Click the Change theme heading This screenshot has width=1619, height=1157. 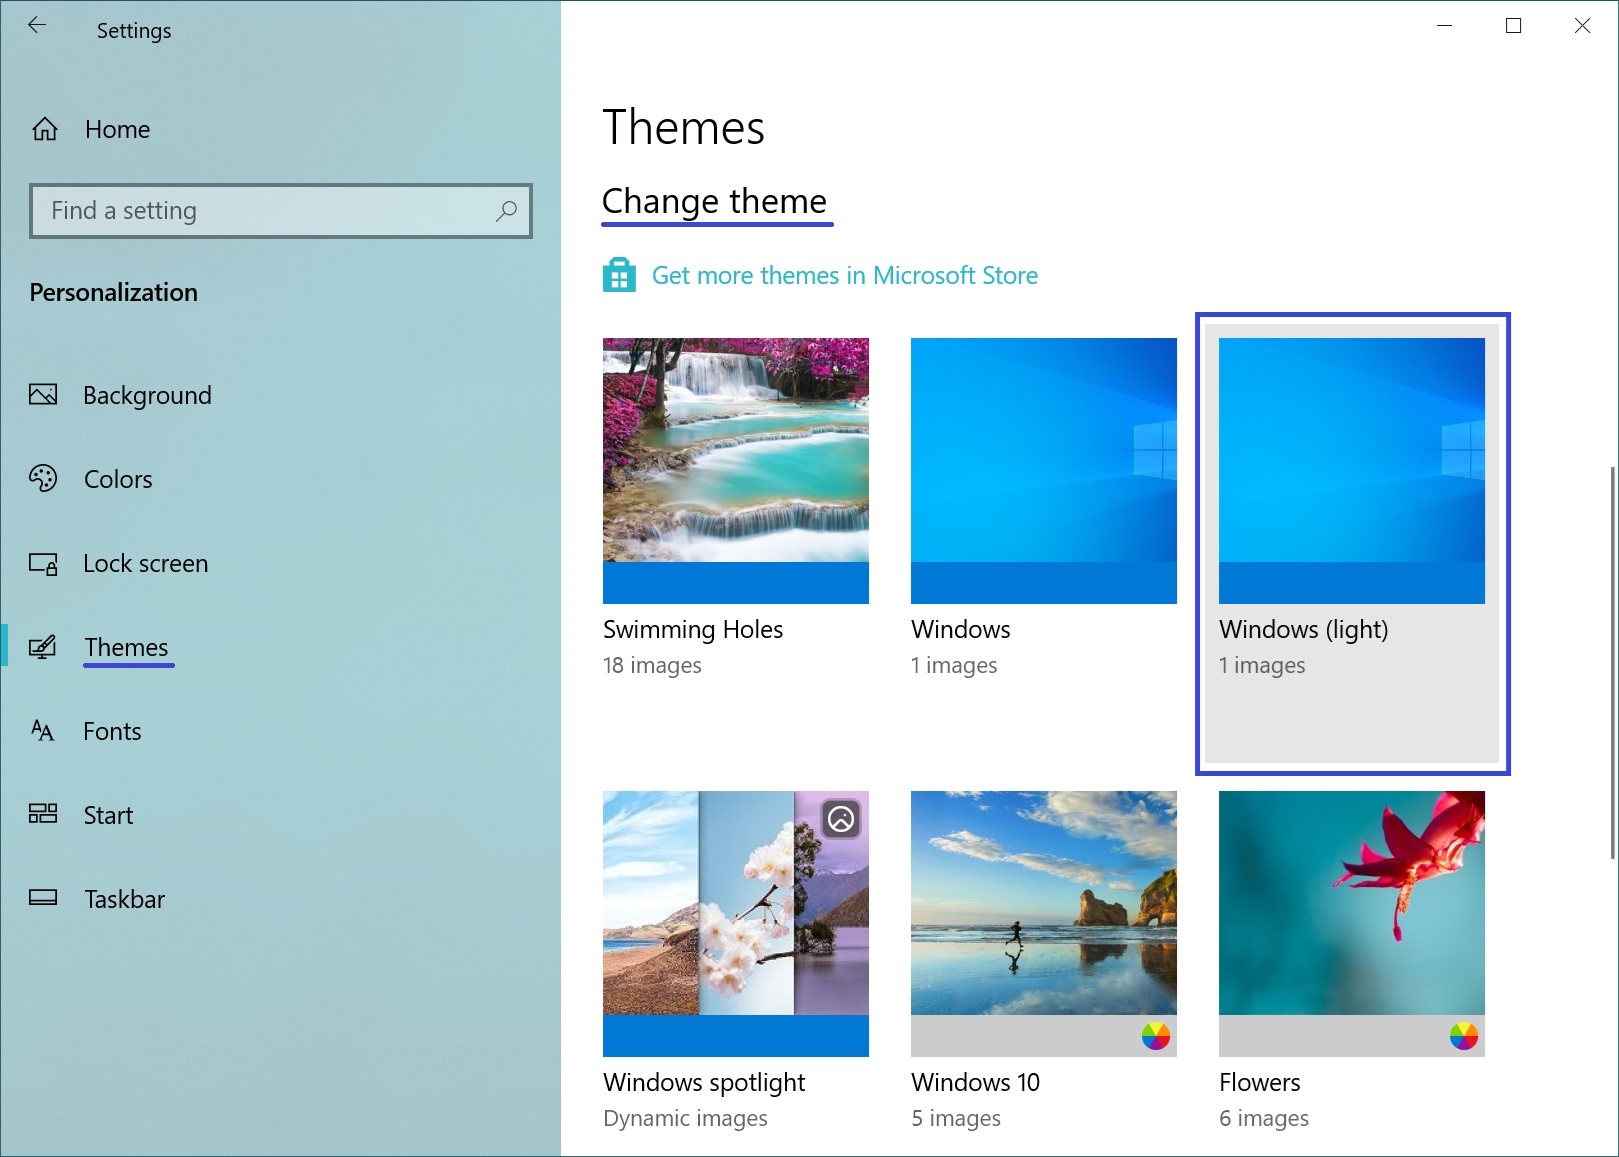(714, 201)
